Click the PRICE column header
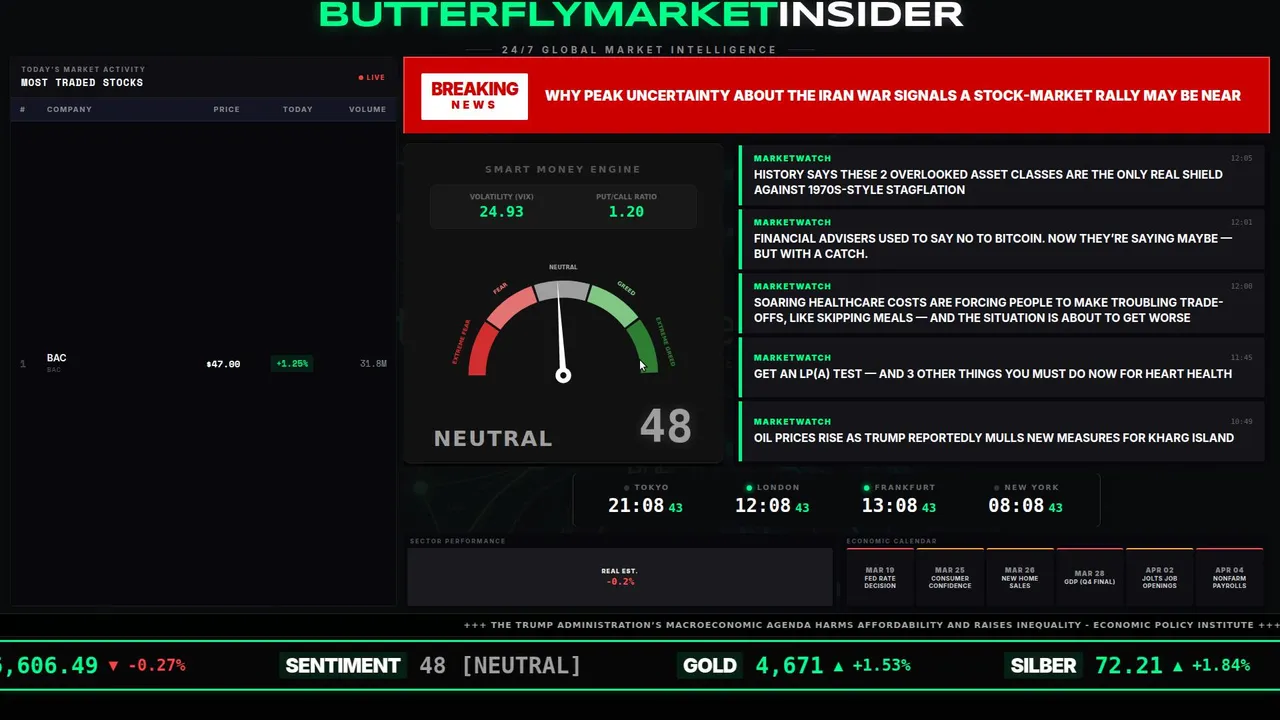The height and width of the screenshot is (720, 1280). click(x=226, y=109)
